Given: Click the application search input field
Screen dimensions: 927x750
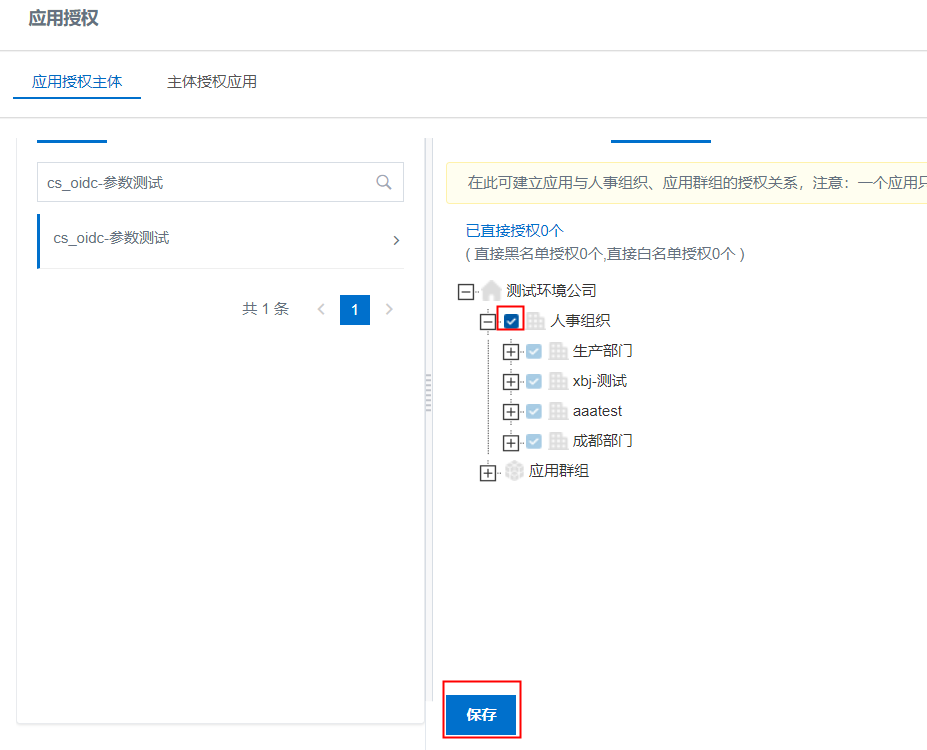Looking at the screenshot, I should click(x=205, y=183).
